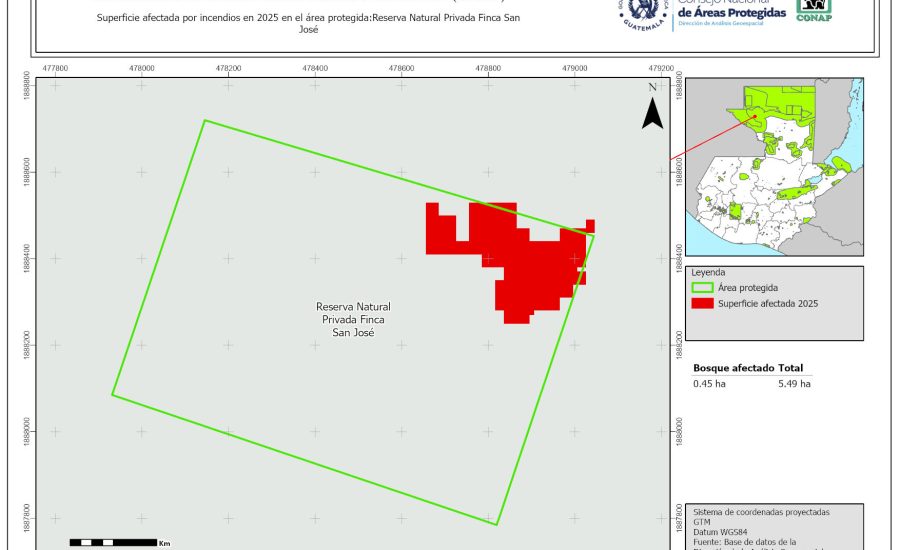Open the Guatemala inset locator map
Image resolution: width=900 pixels, height=550 pixels.
[773, 170]
